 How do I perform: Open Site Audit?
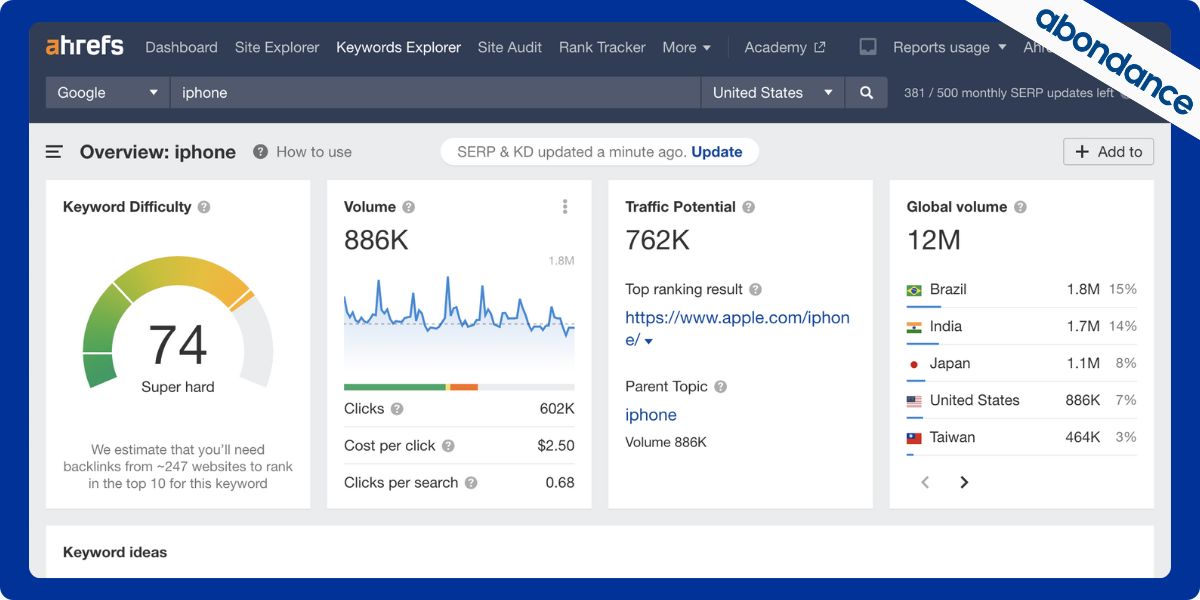click(x=510, y=47)
